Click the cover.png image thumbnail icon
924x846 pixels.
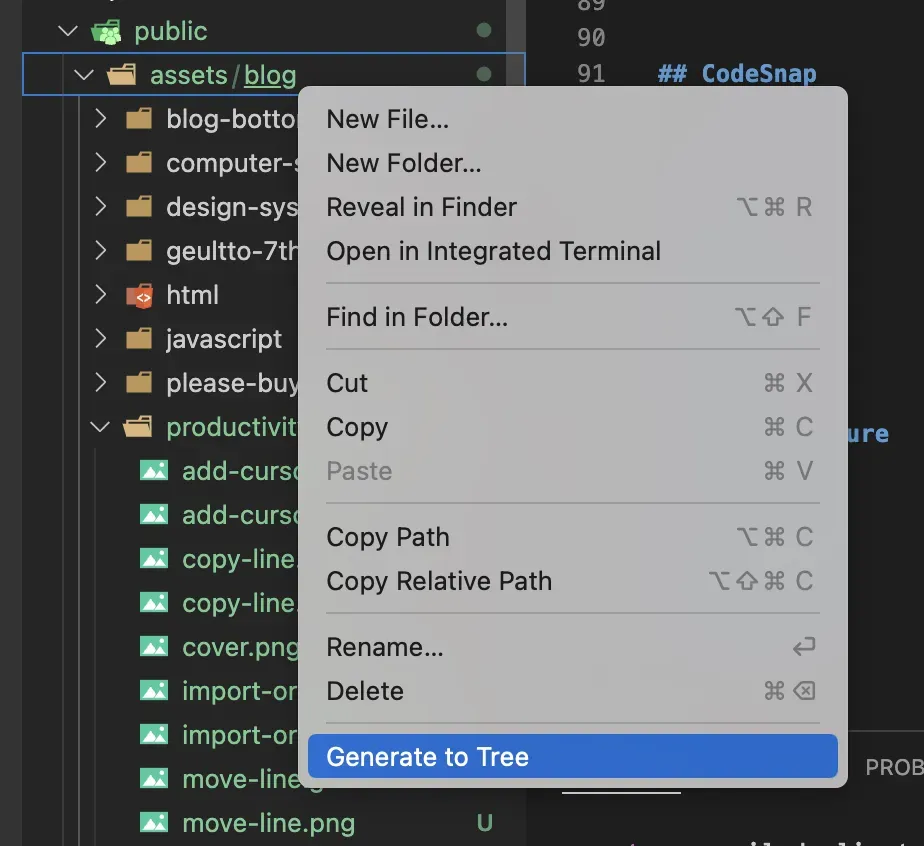[153, 646]
